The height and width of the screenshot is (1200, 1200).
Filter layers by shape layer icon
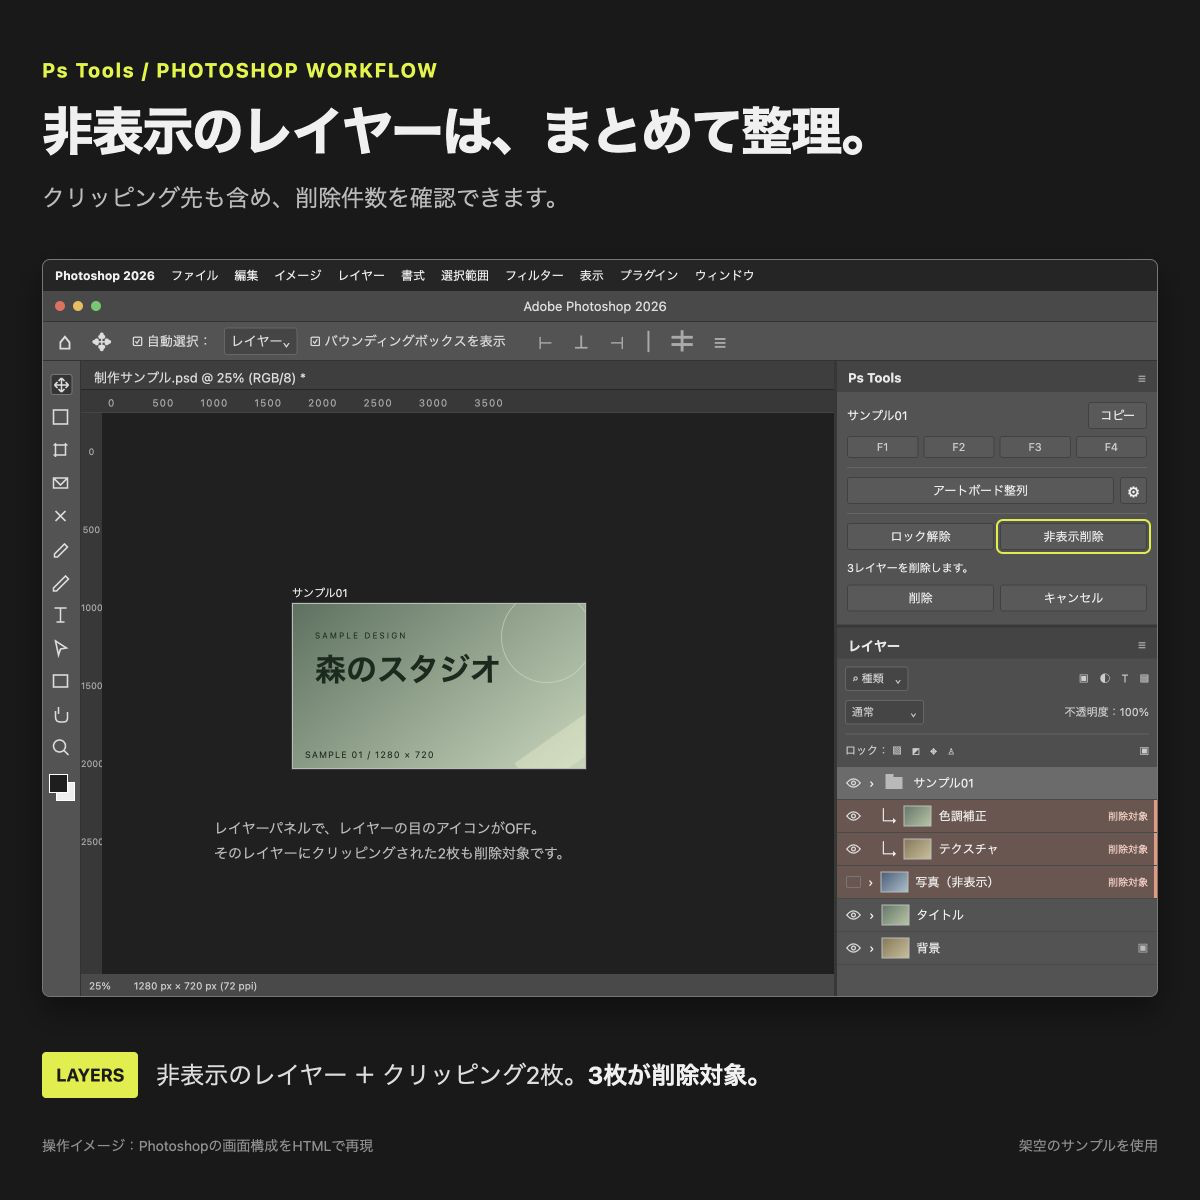[1144, 679]
